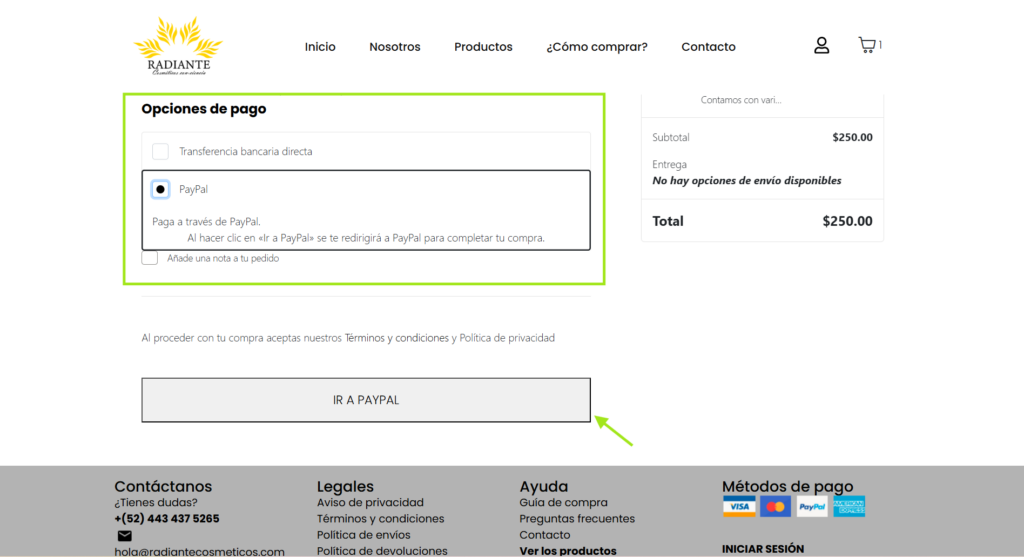Click Ver los productos link
This screenshot has height=557, width=1024.
[568, 550]
